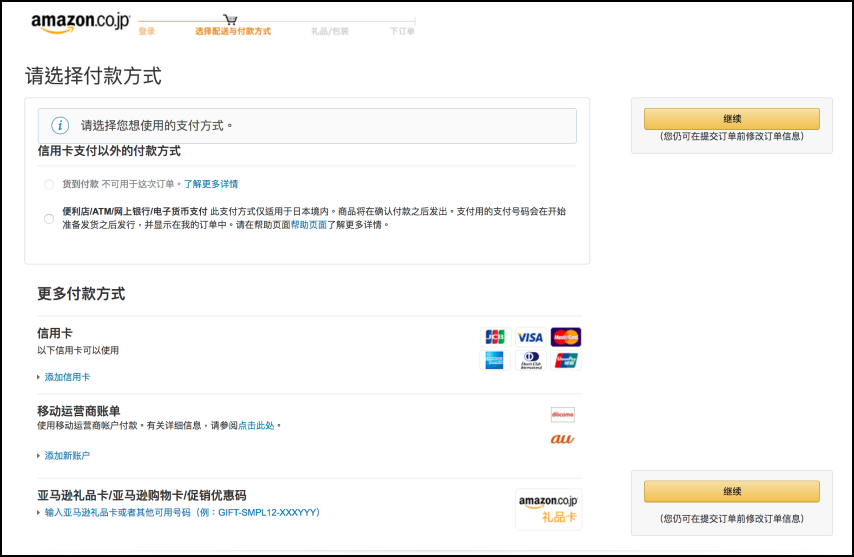Click the UnionPay card logo
The width and height of the screenshot is (854, 557).
coord(565,361)
